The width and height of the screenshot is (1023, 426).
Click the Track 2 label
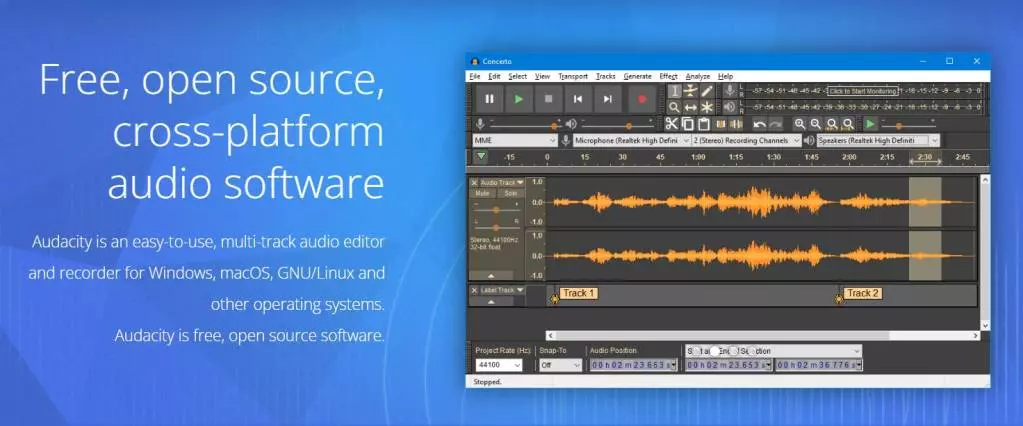coord(862,293)
